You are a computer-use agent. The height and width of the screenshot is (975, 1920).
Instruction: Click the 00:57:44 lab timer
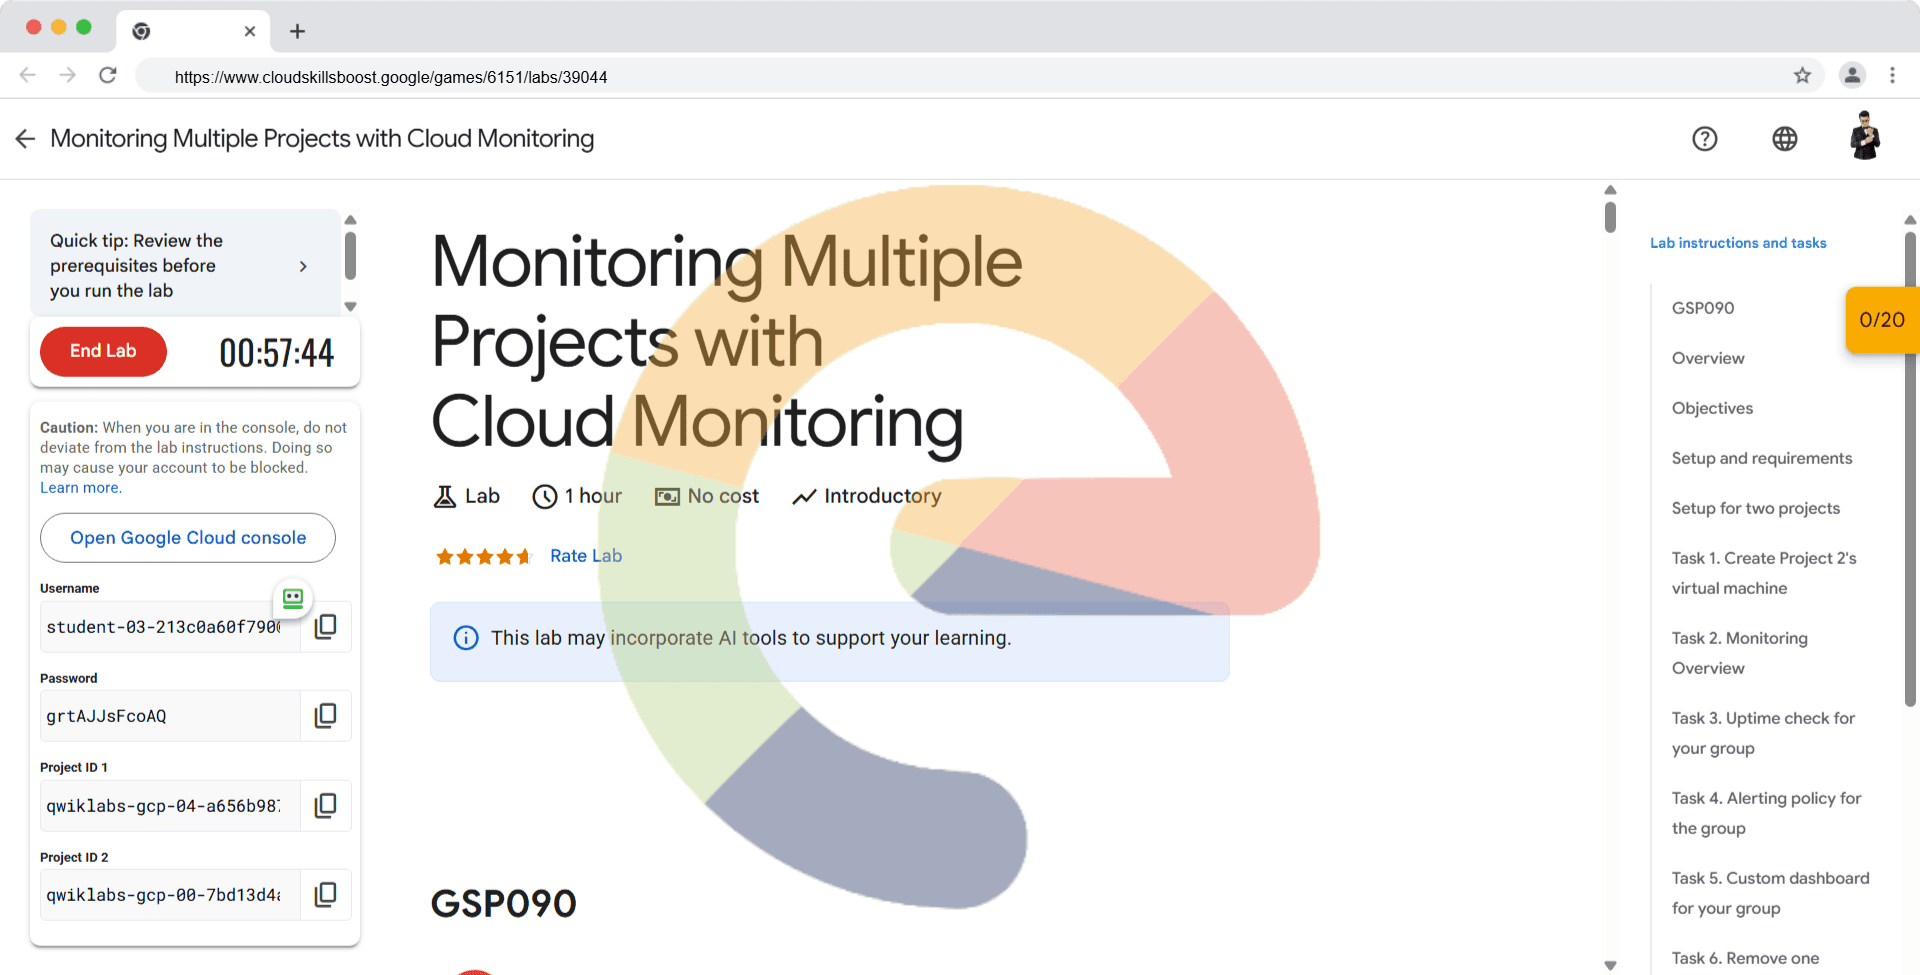[x=276, y=353]
